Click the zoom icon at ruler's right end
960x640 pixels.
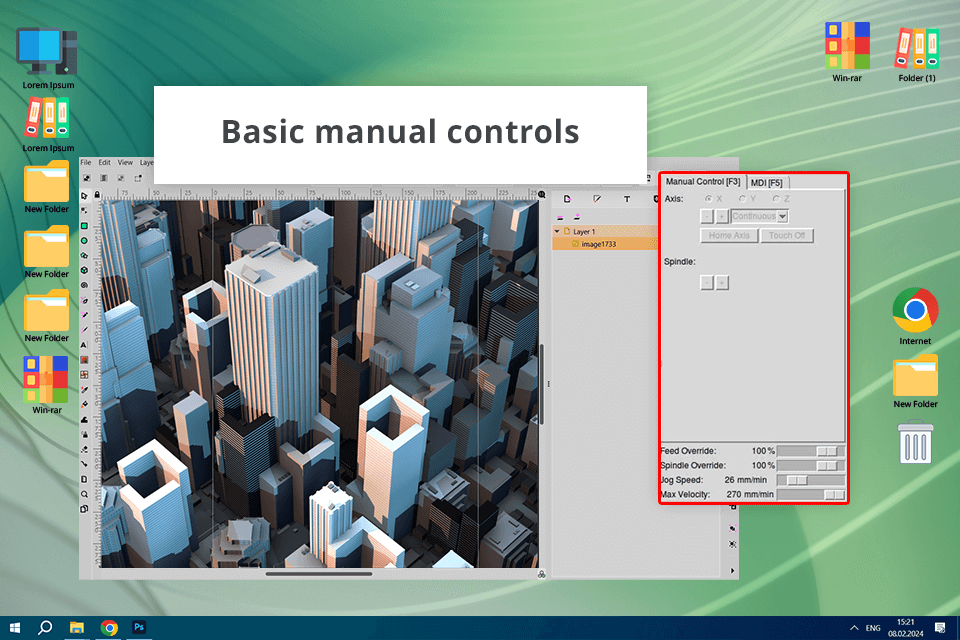(x=542, y=195)
